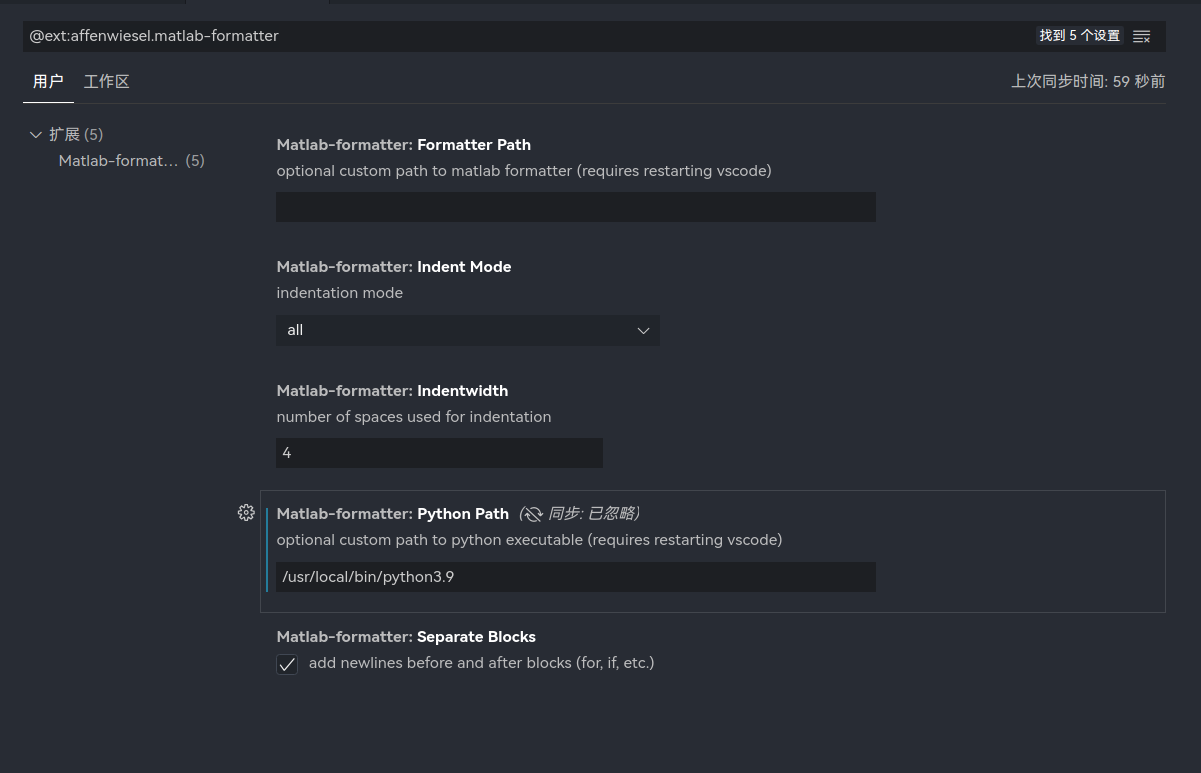This screenshot has width=1201, height=773.
Task: Click the sync-ignored icon on Python Path
Action: click(532, 514)
